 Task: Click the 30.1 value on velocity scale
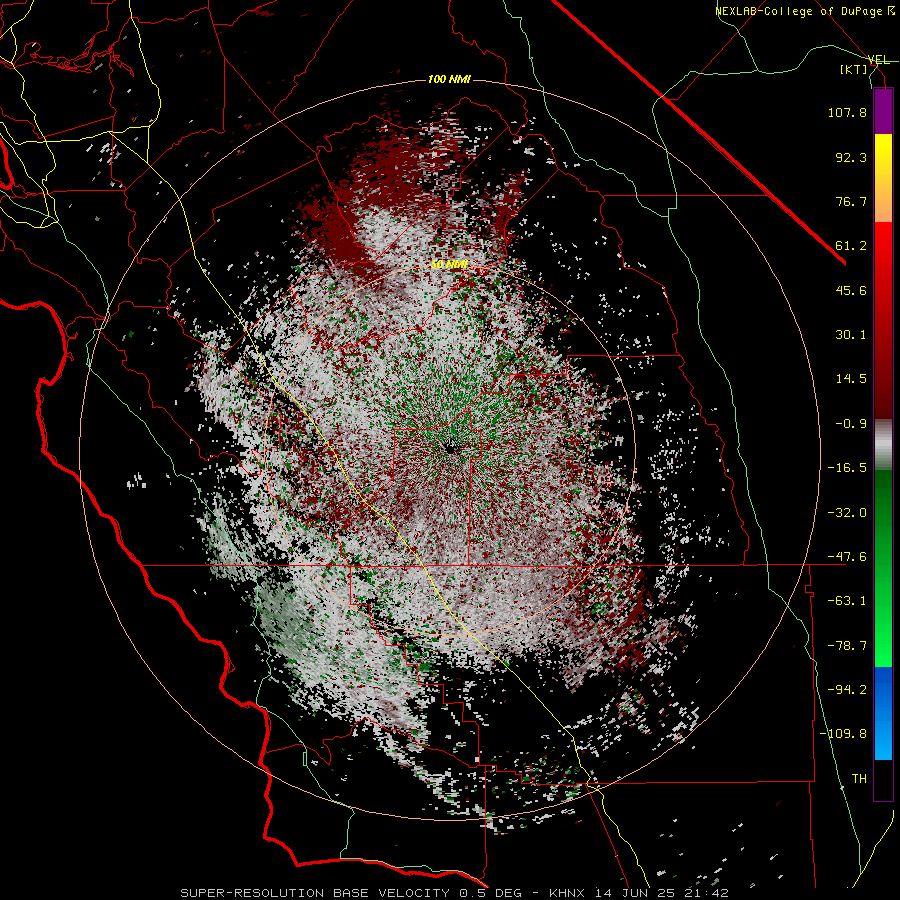851,335
